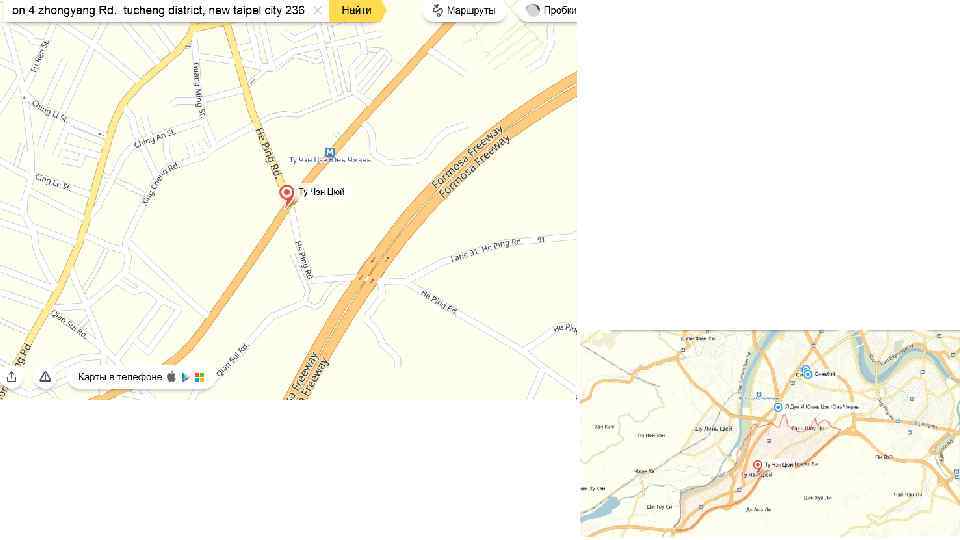Clear the search field with X

(x=317, y=10)
